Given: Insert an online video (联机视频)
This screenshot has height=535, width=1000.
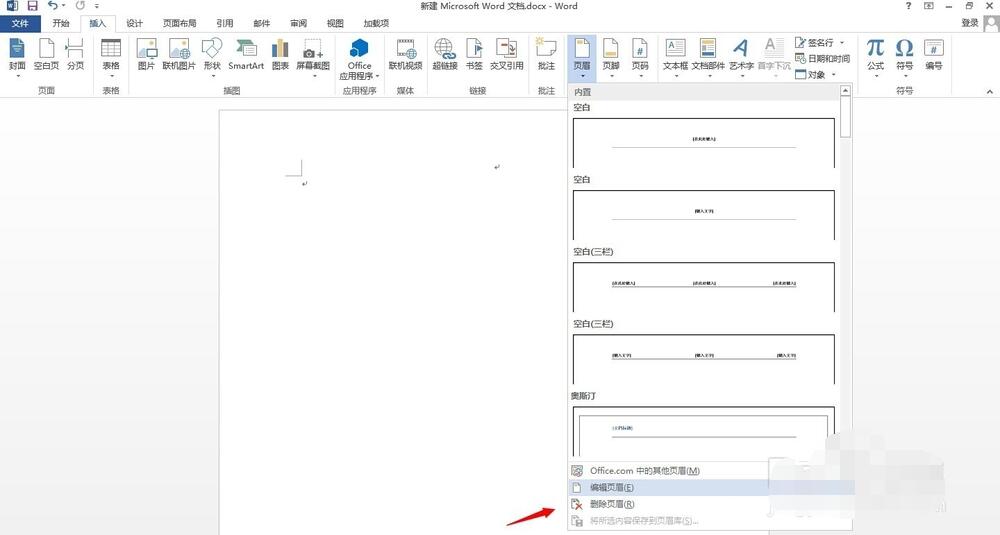Looking at the screenshot, I should 406,55.
